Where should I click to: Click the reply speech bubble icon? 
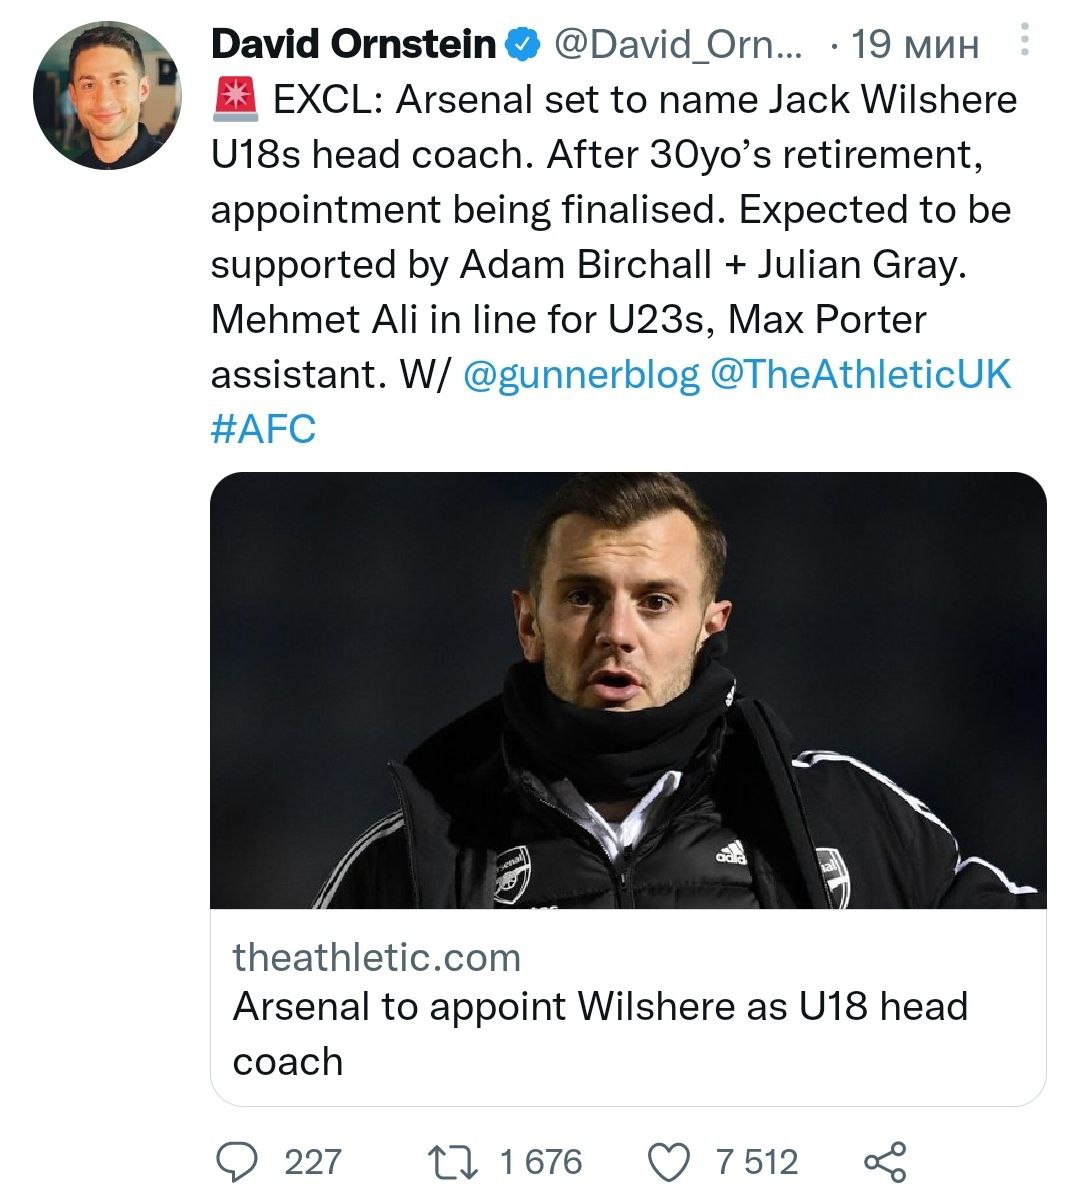pos(238,1161)
